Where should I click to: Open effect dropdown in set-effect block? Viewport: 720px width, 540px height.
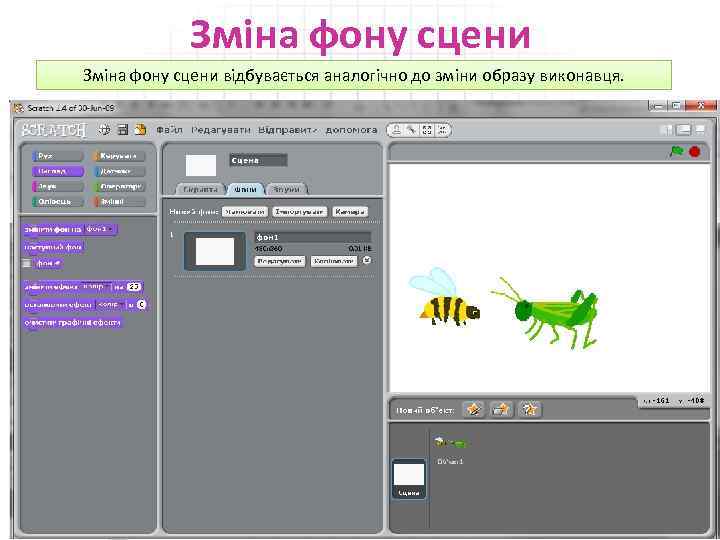(x=110, y=304)
